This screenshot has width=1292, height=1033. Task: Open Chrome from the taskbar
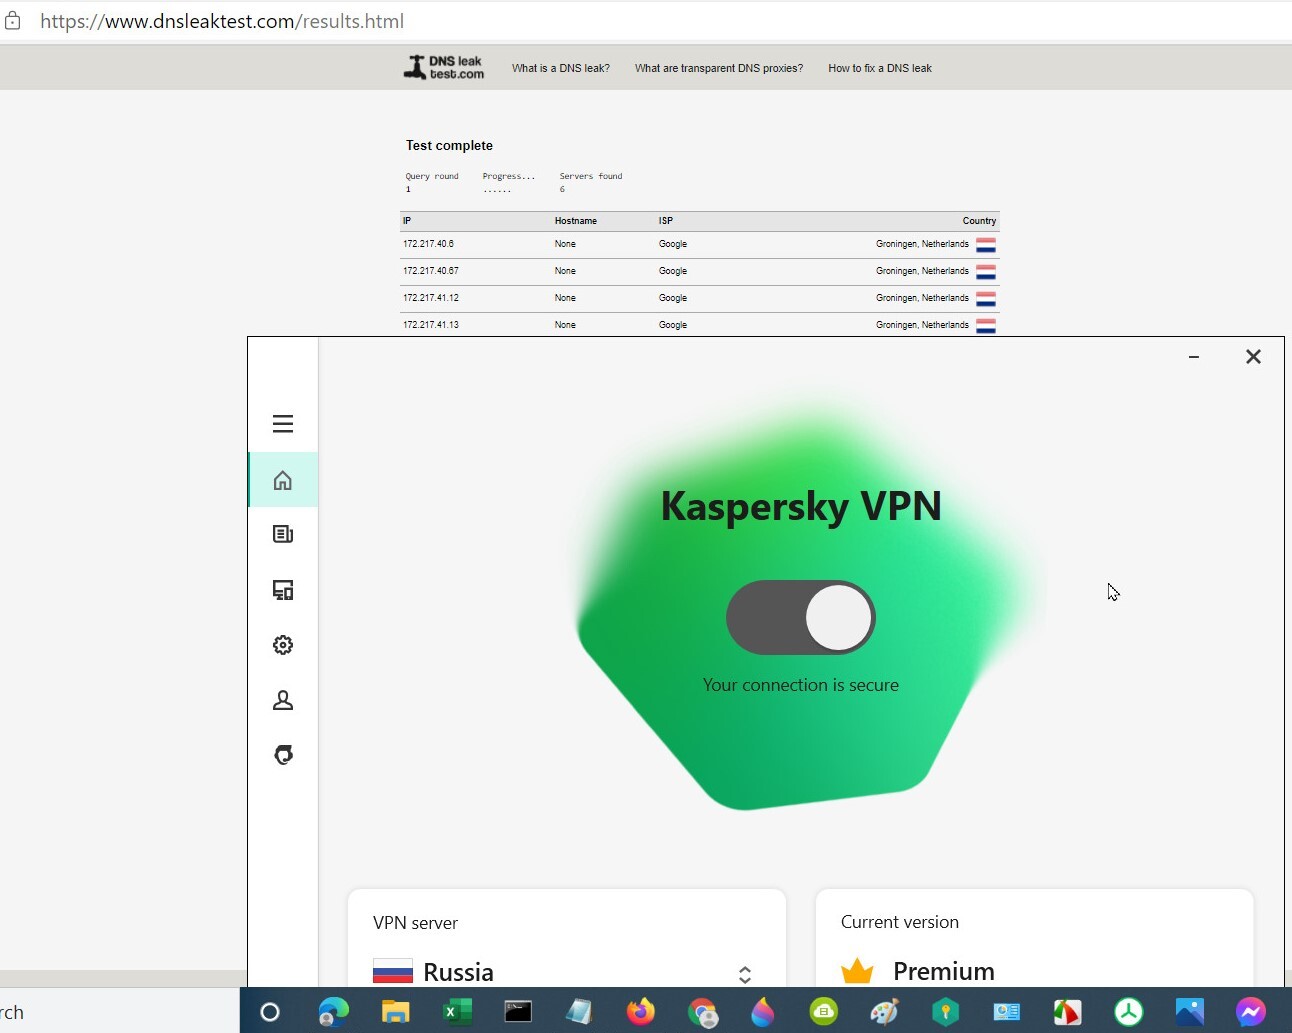point(703,1012)
